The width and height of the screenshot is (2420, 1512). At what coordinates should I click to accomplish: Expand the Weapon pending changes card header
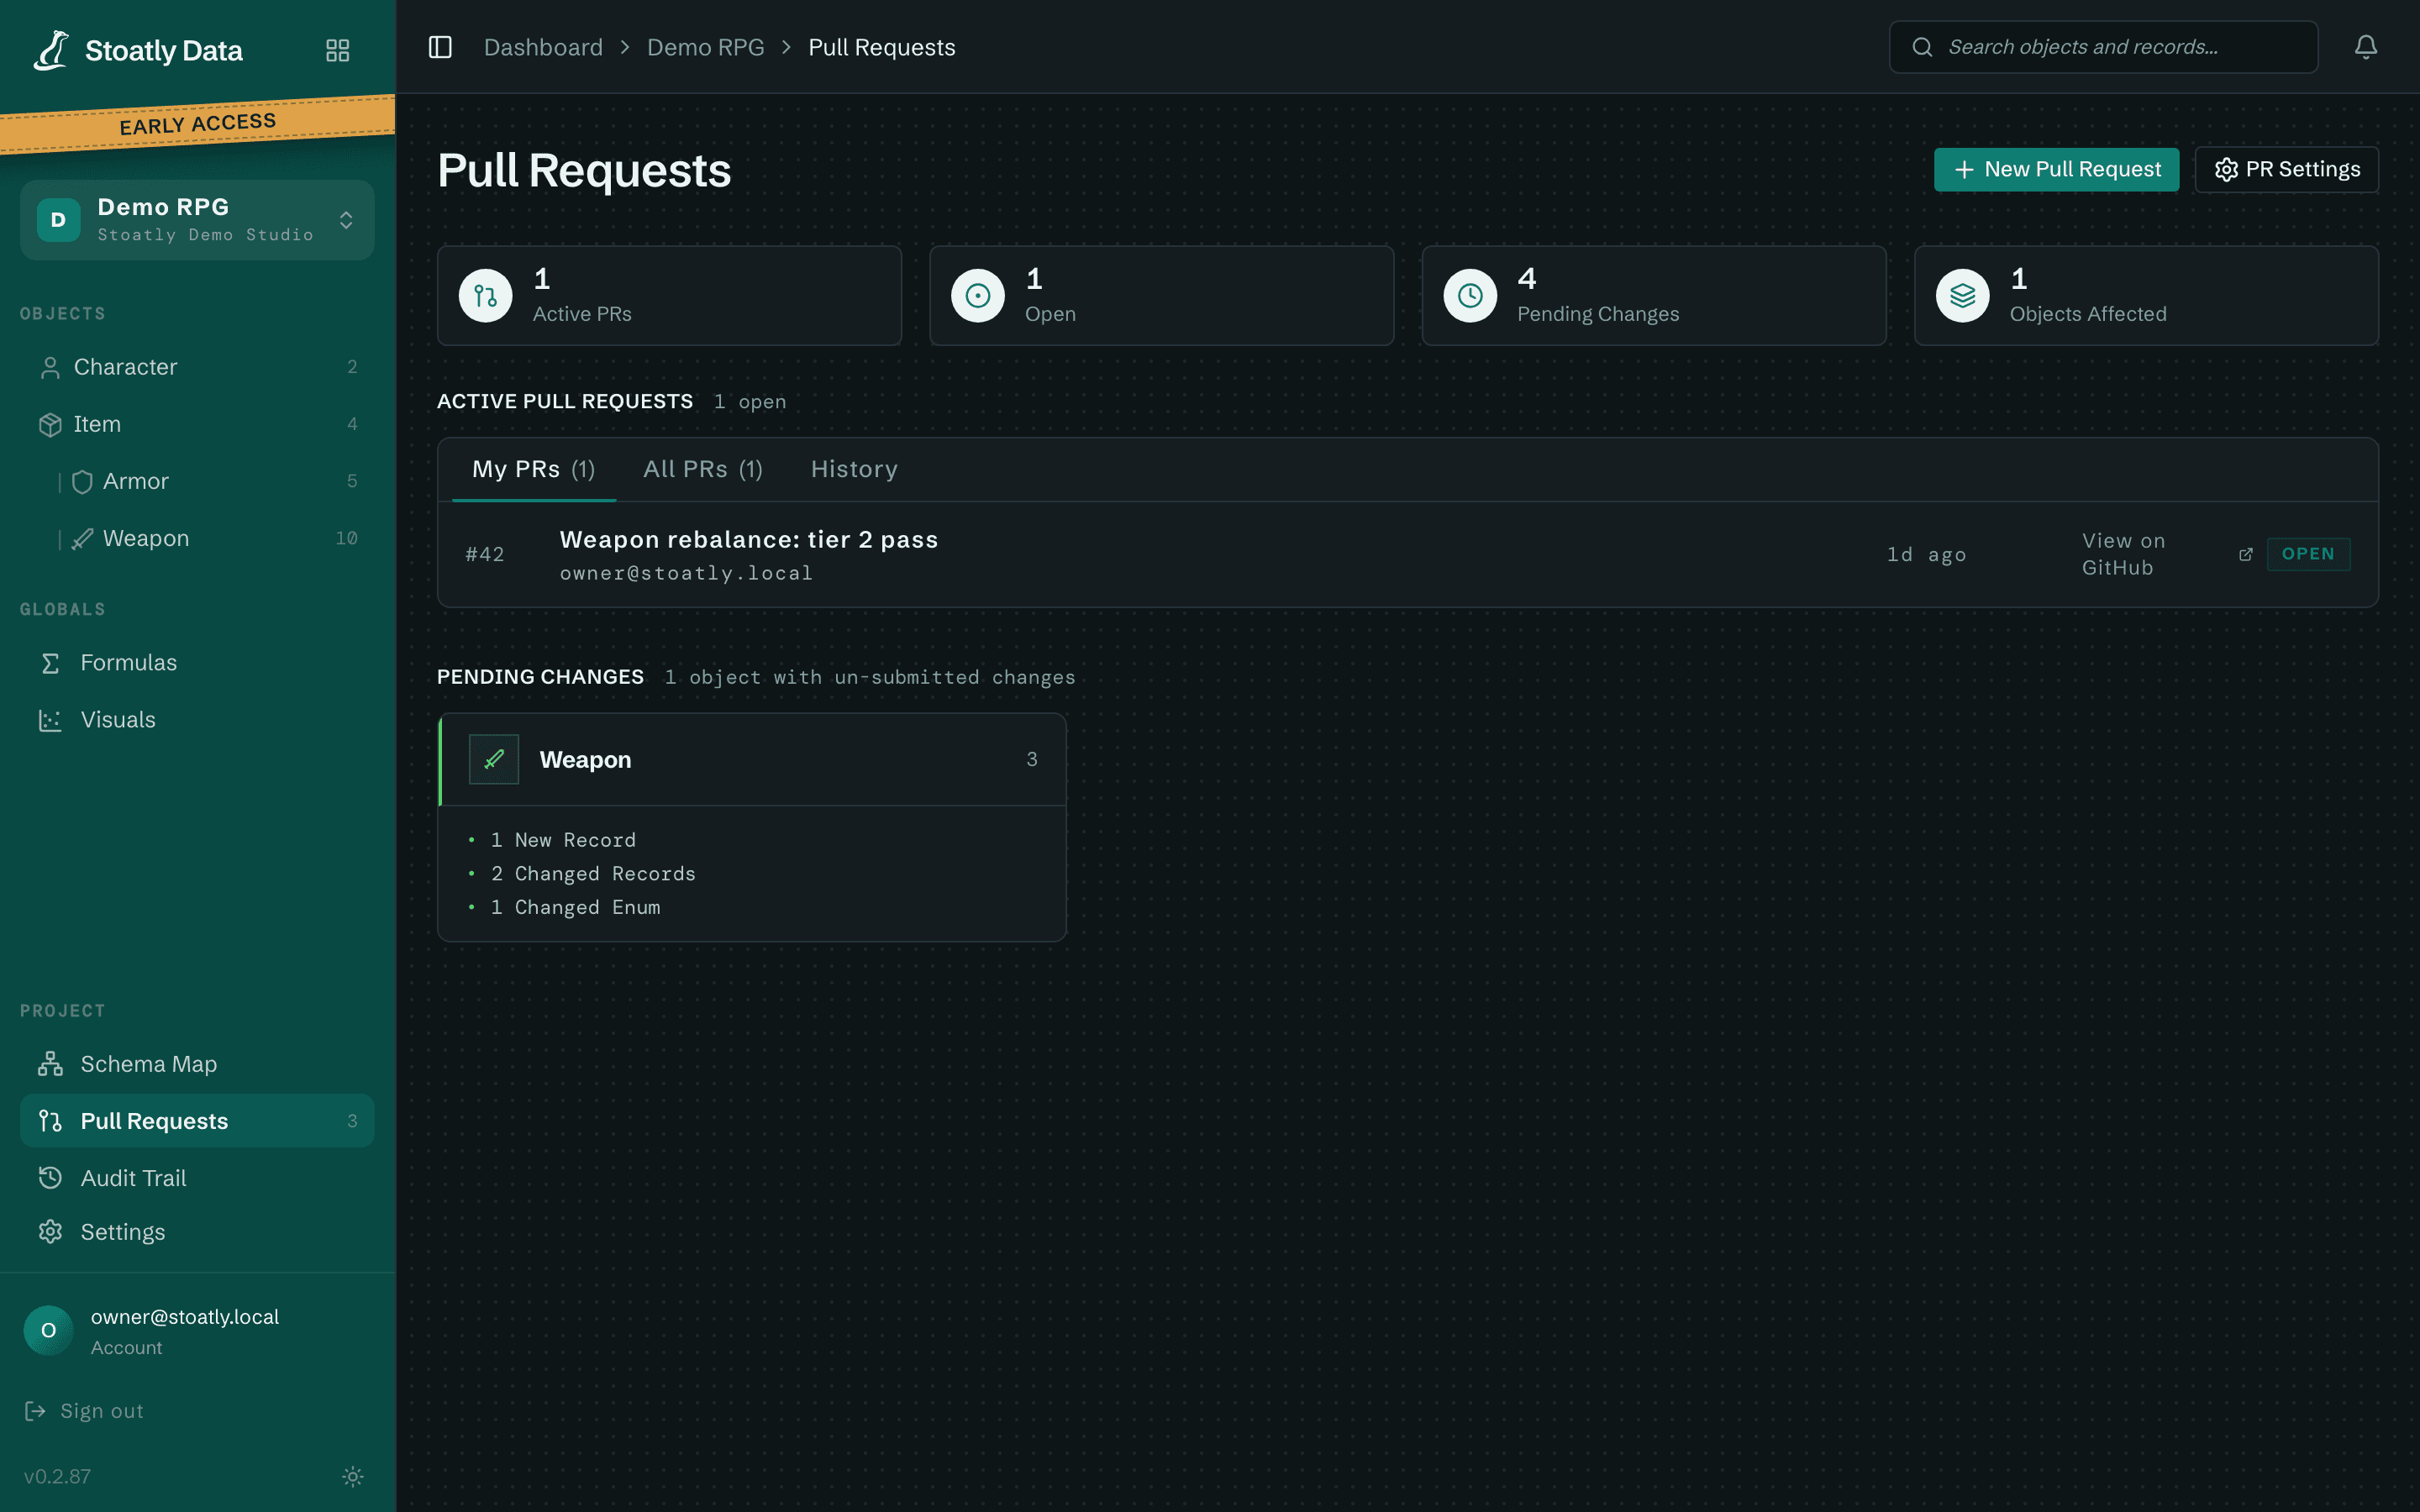[x=752, y=759]
